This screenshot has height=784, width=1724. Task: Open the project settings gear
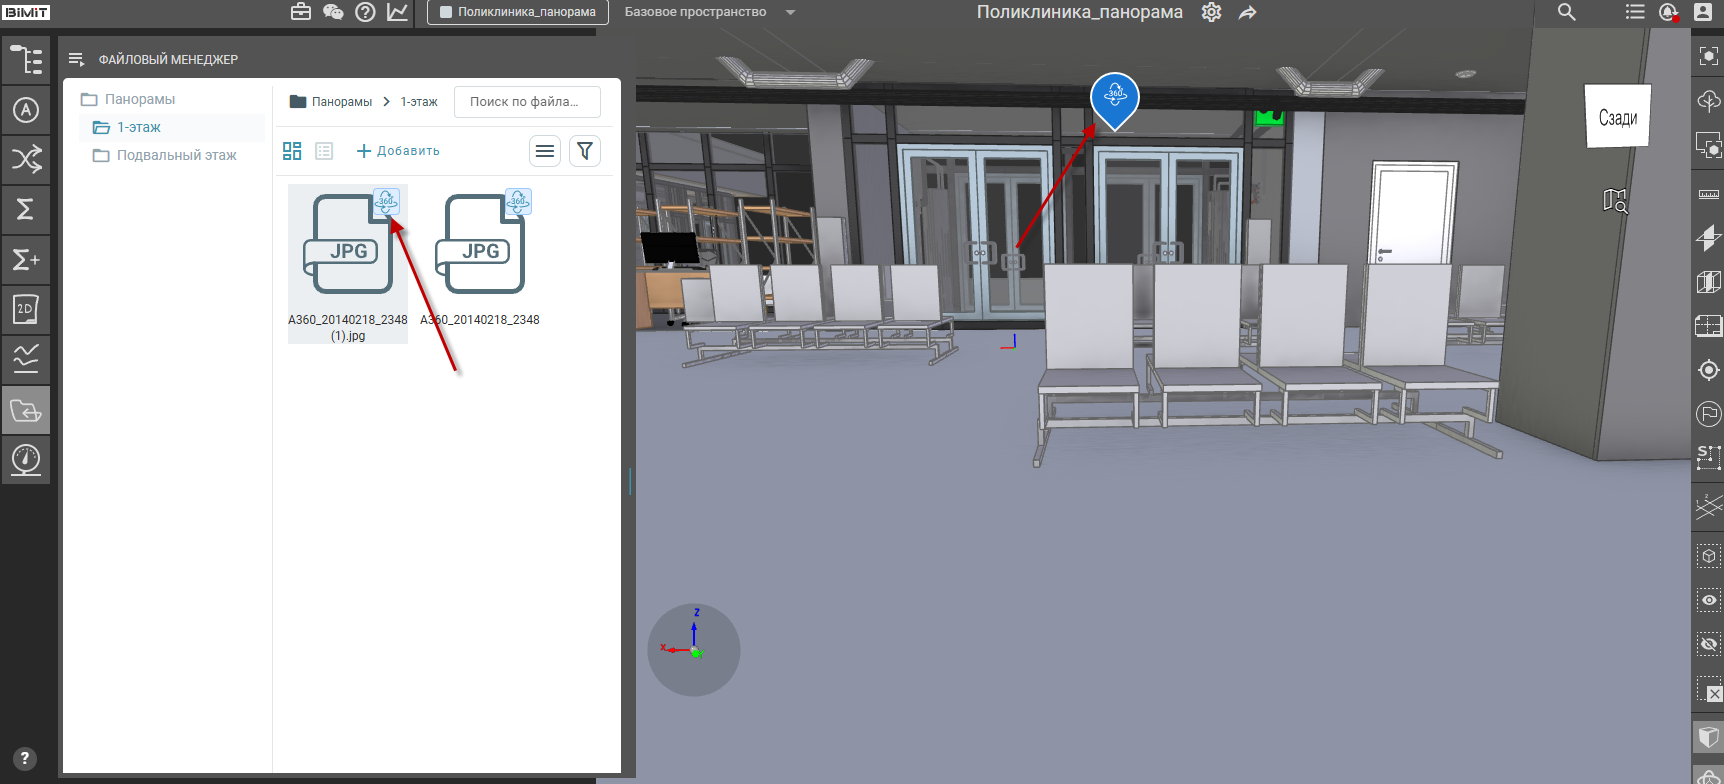[x=1211, y=12]
